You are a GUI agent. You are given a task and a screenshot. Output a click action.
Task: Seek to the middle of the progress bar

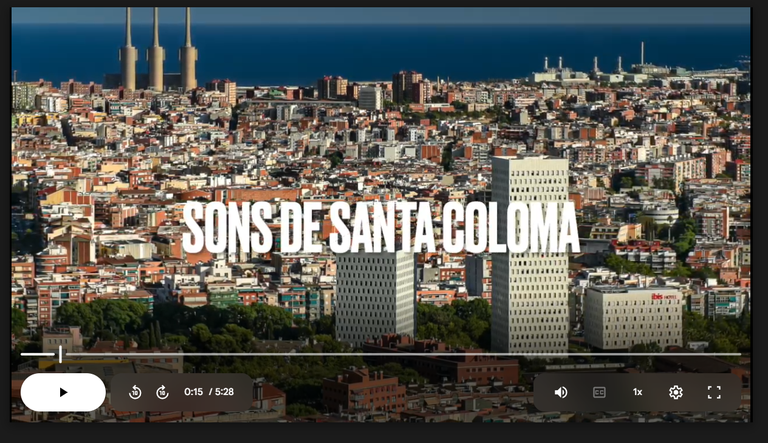pyautogui.click(x=381, y=354)
